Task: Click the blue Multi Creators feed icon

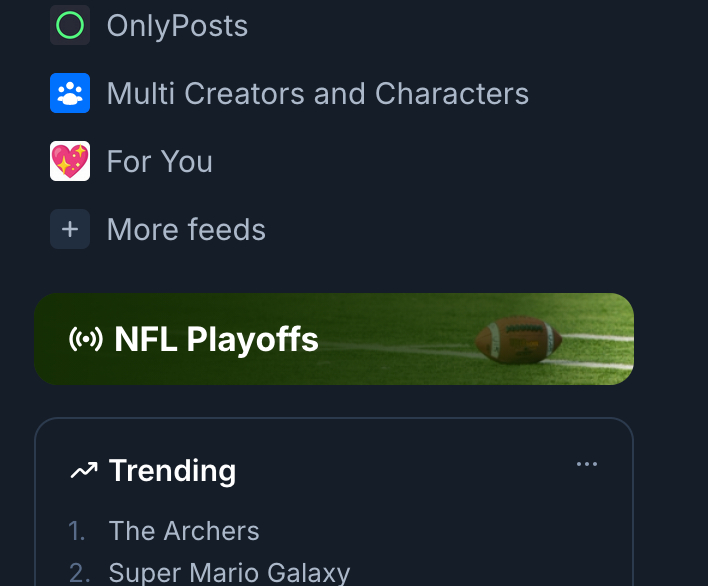Action: [x=70, y=93]
